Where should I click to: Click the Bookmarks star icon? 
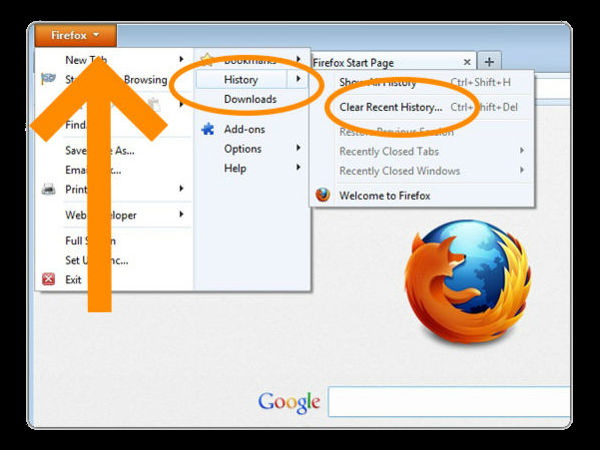[207, 59]
